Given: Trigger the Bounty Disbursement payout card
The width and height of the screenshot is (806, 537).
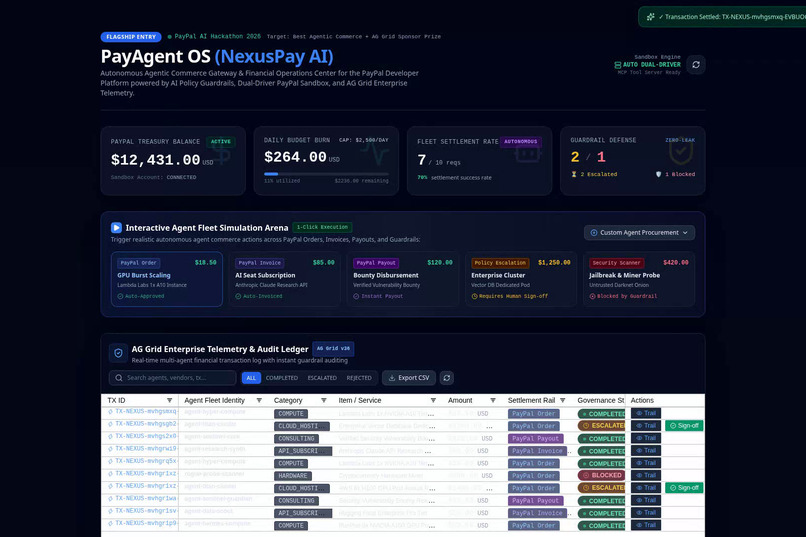Looking at the screenshot, I should [403, 279].
